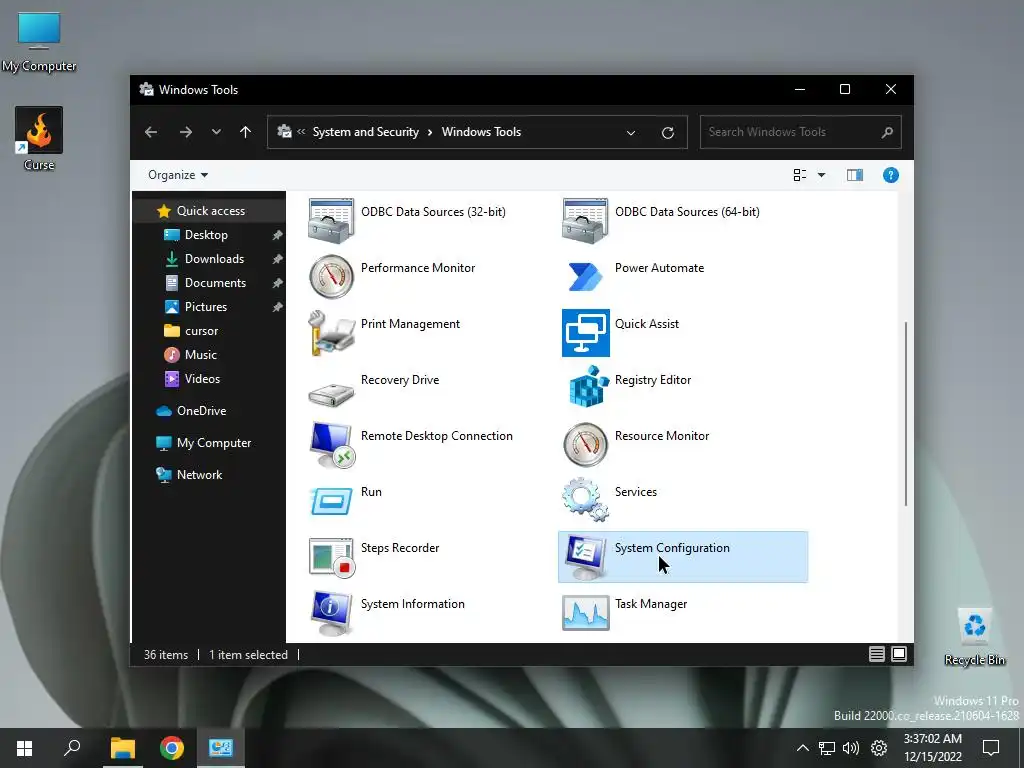Expand hidden path chevrons in address bar

pyautogui.click(x=301, y=132)
